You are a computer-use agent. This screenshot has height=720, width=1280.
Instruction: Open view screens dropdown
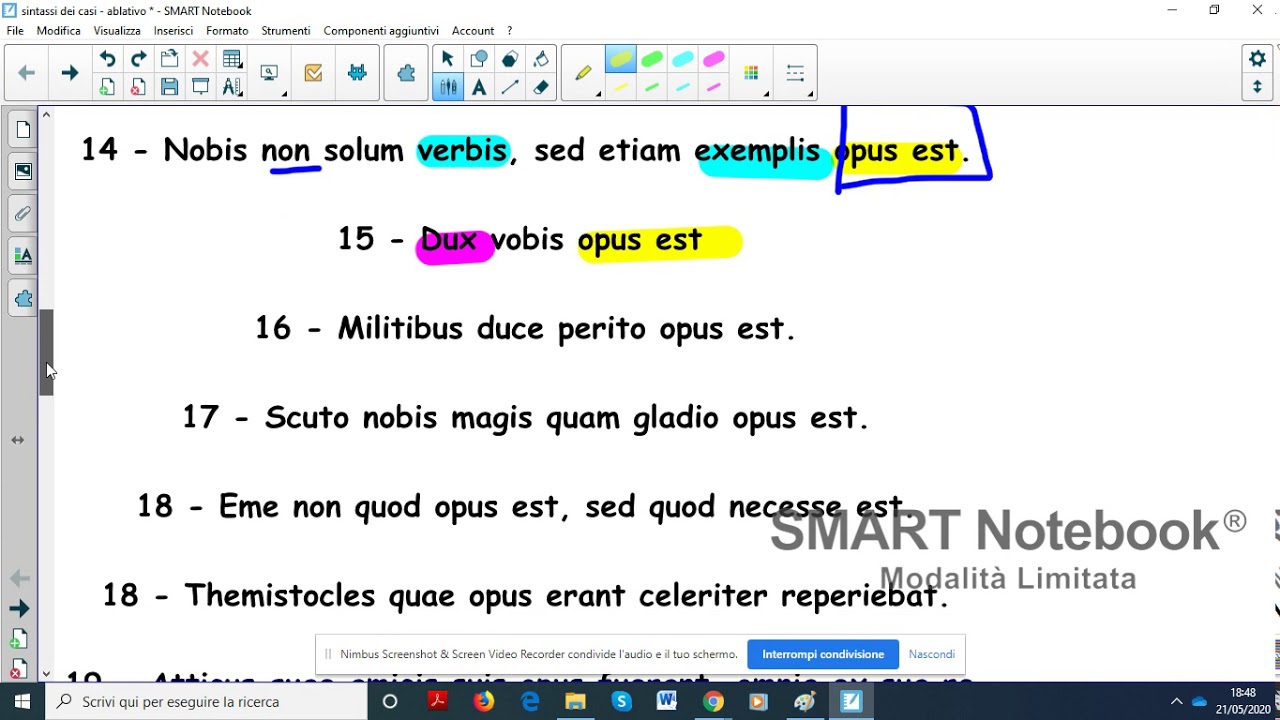point(270,73)
